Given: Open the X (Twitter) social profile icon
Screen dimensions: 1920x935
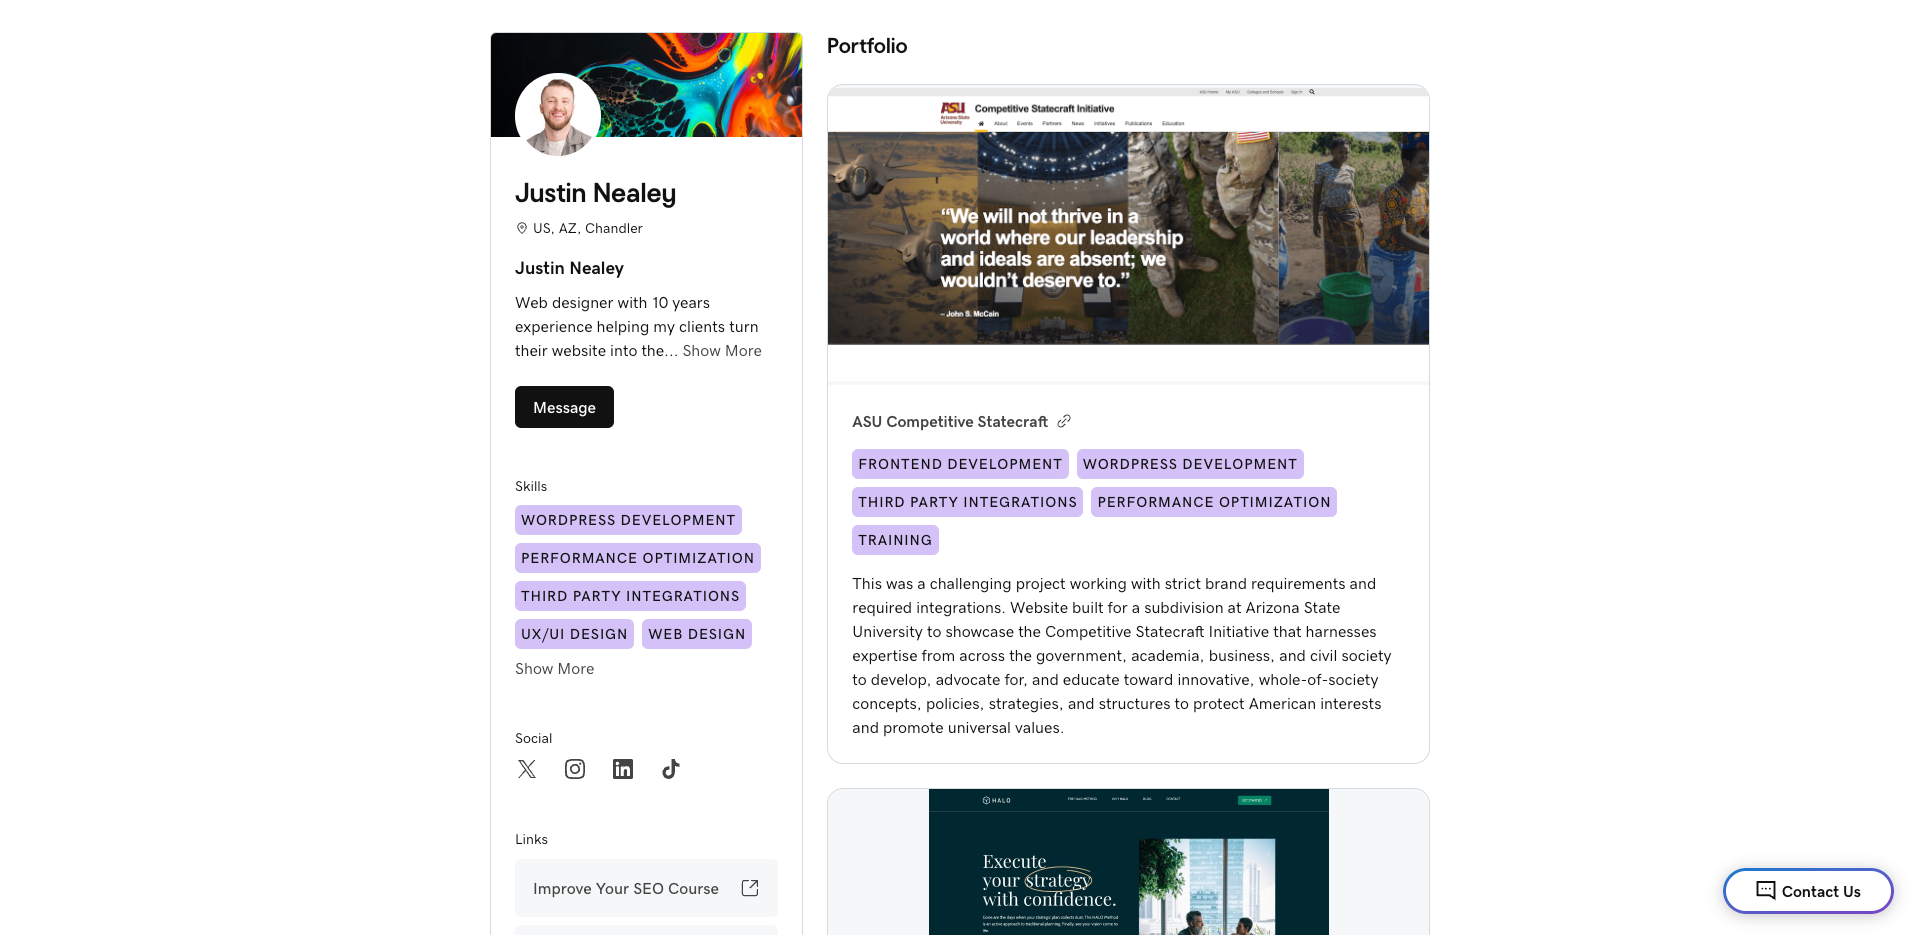Looking at the screenshot, I should tap(527, 769).
